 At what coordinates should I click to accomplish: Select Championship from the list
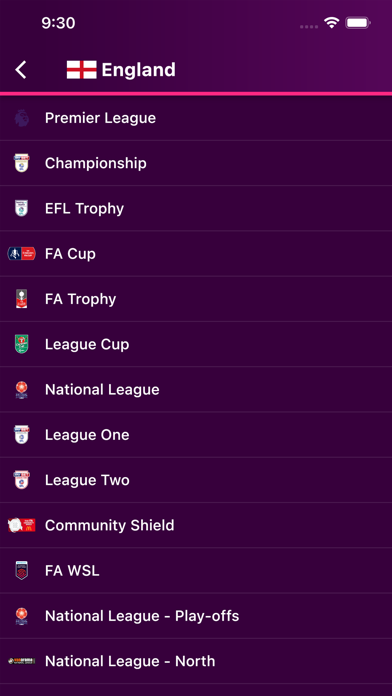click(x=196, y=163)
